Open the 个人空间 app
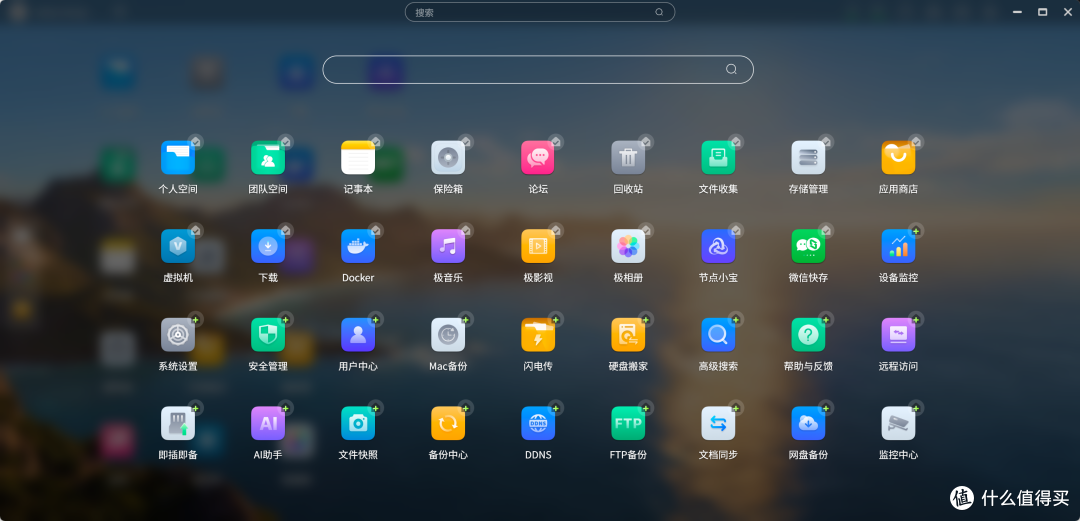Screen dimensions: 1080x521 [178, 158]
